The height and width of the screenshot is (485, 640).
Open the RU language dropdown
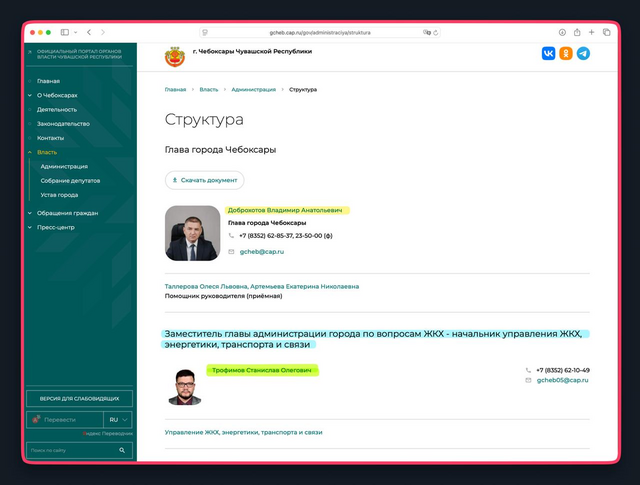pyautogui.click(x=118, y=420)
